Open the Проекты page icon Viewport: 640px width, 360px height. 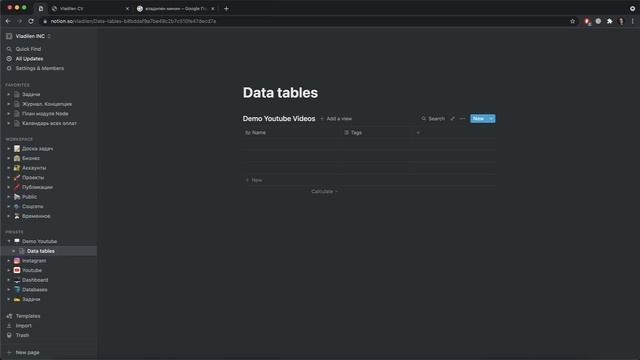(x=17, y=178)
